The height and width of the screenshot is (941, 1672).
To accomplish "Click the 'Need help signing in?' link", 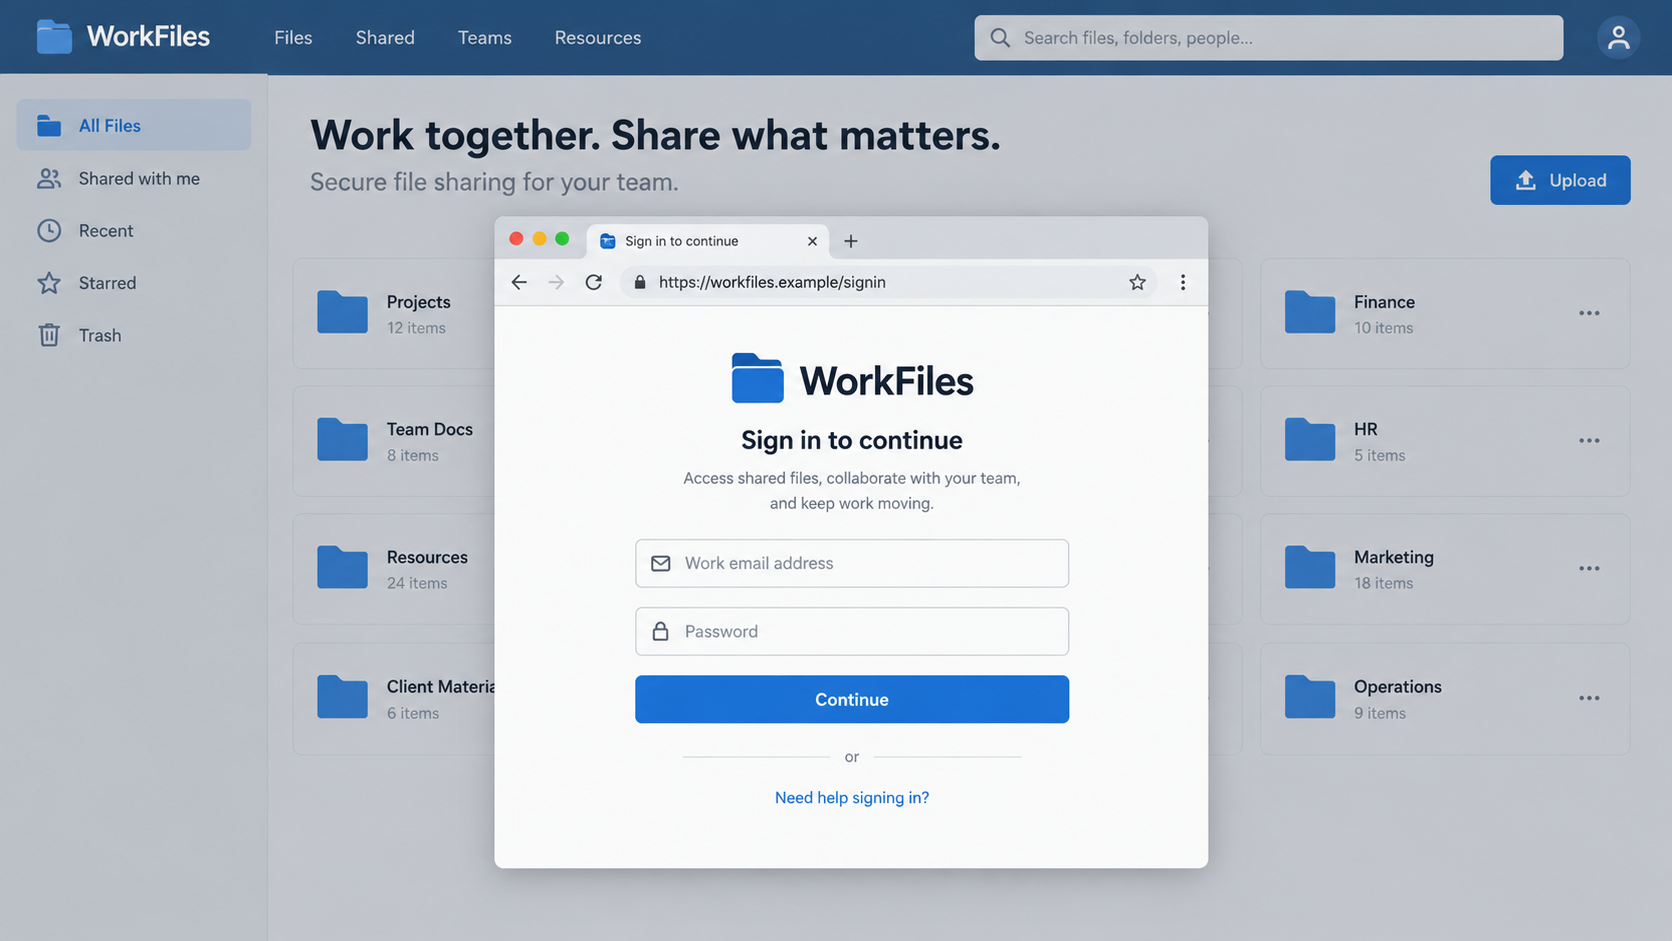I will click(x=852, y=797).
